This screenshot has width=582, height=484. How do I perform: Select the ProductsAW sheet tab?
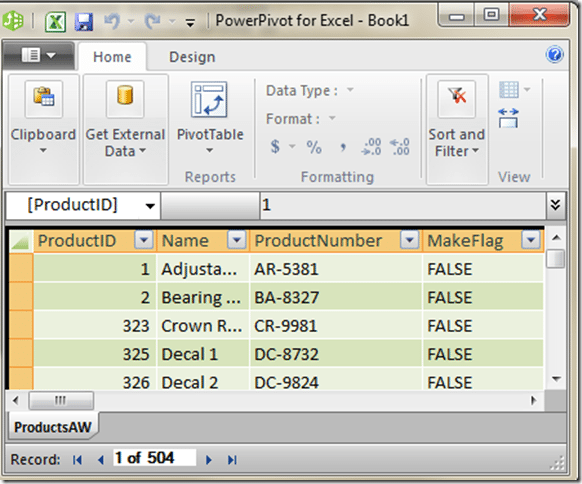pos(53,427)
